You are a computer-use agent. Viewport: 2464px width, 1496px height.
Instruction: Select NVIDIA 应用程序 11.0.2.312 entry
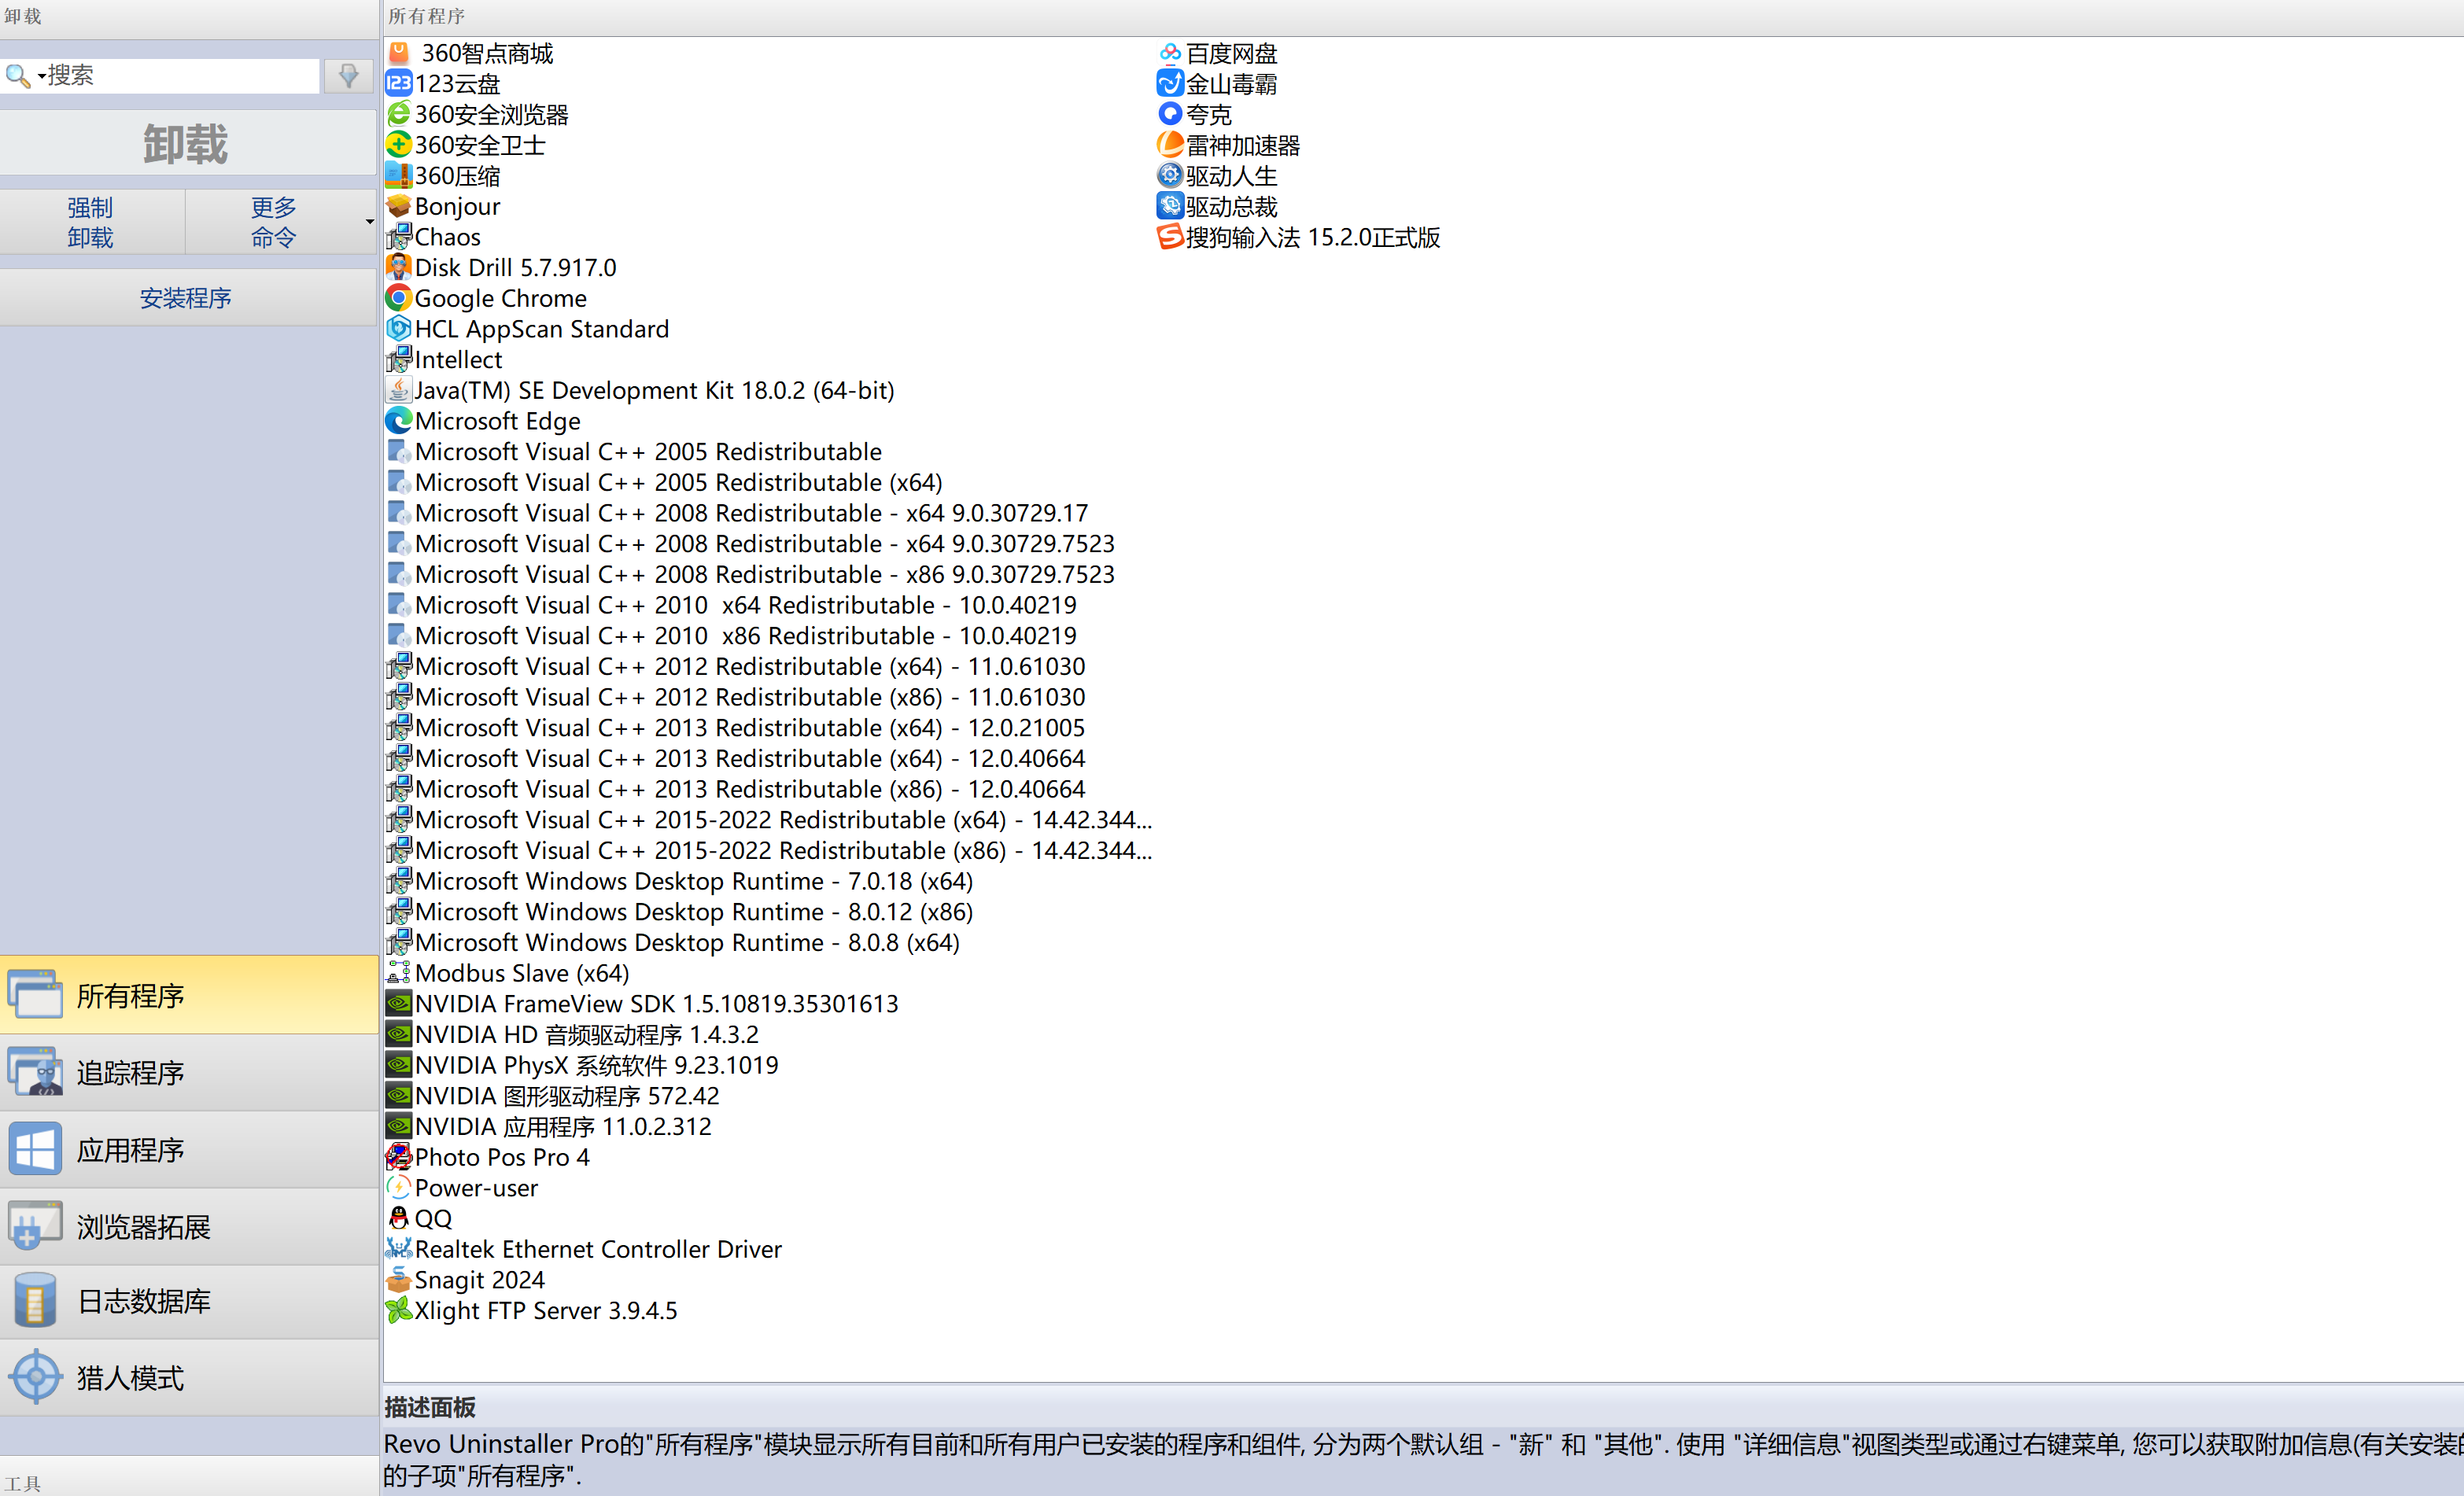tap(549, 1126)
